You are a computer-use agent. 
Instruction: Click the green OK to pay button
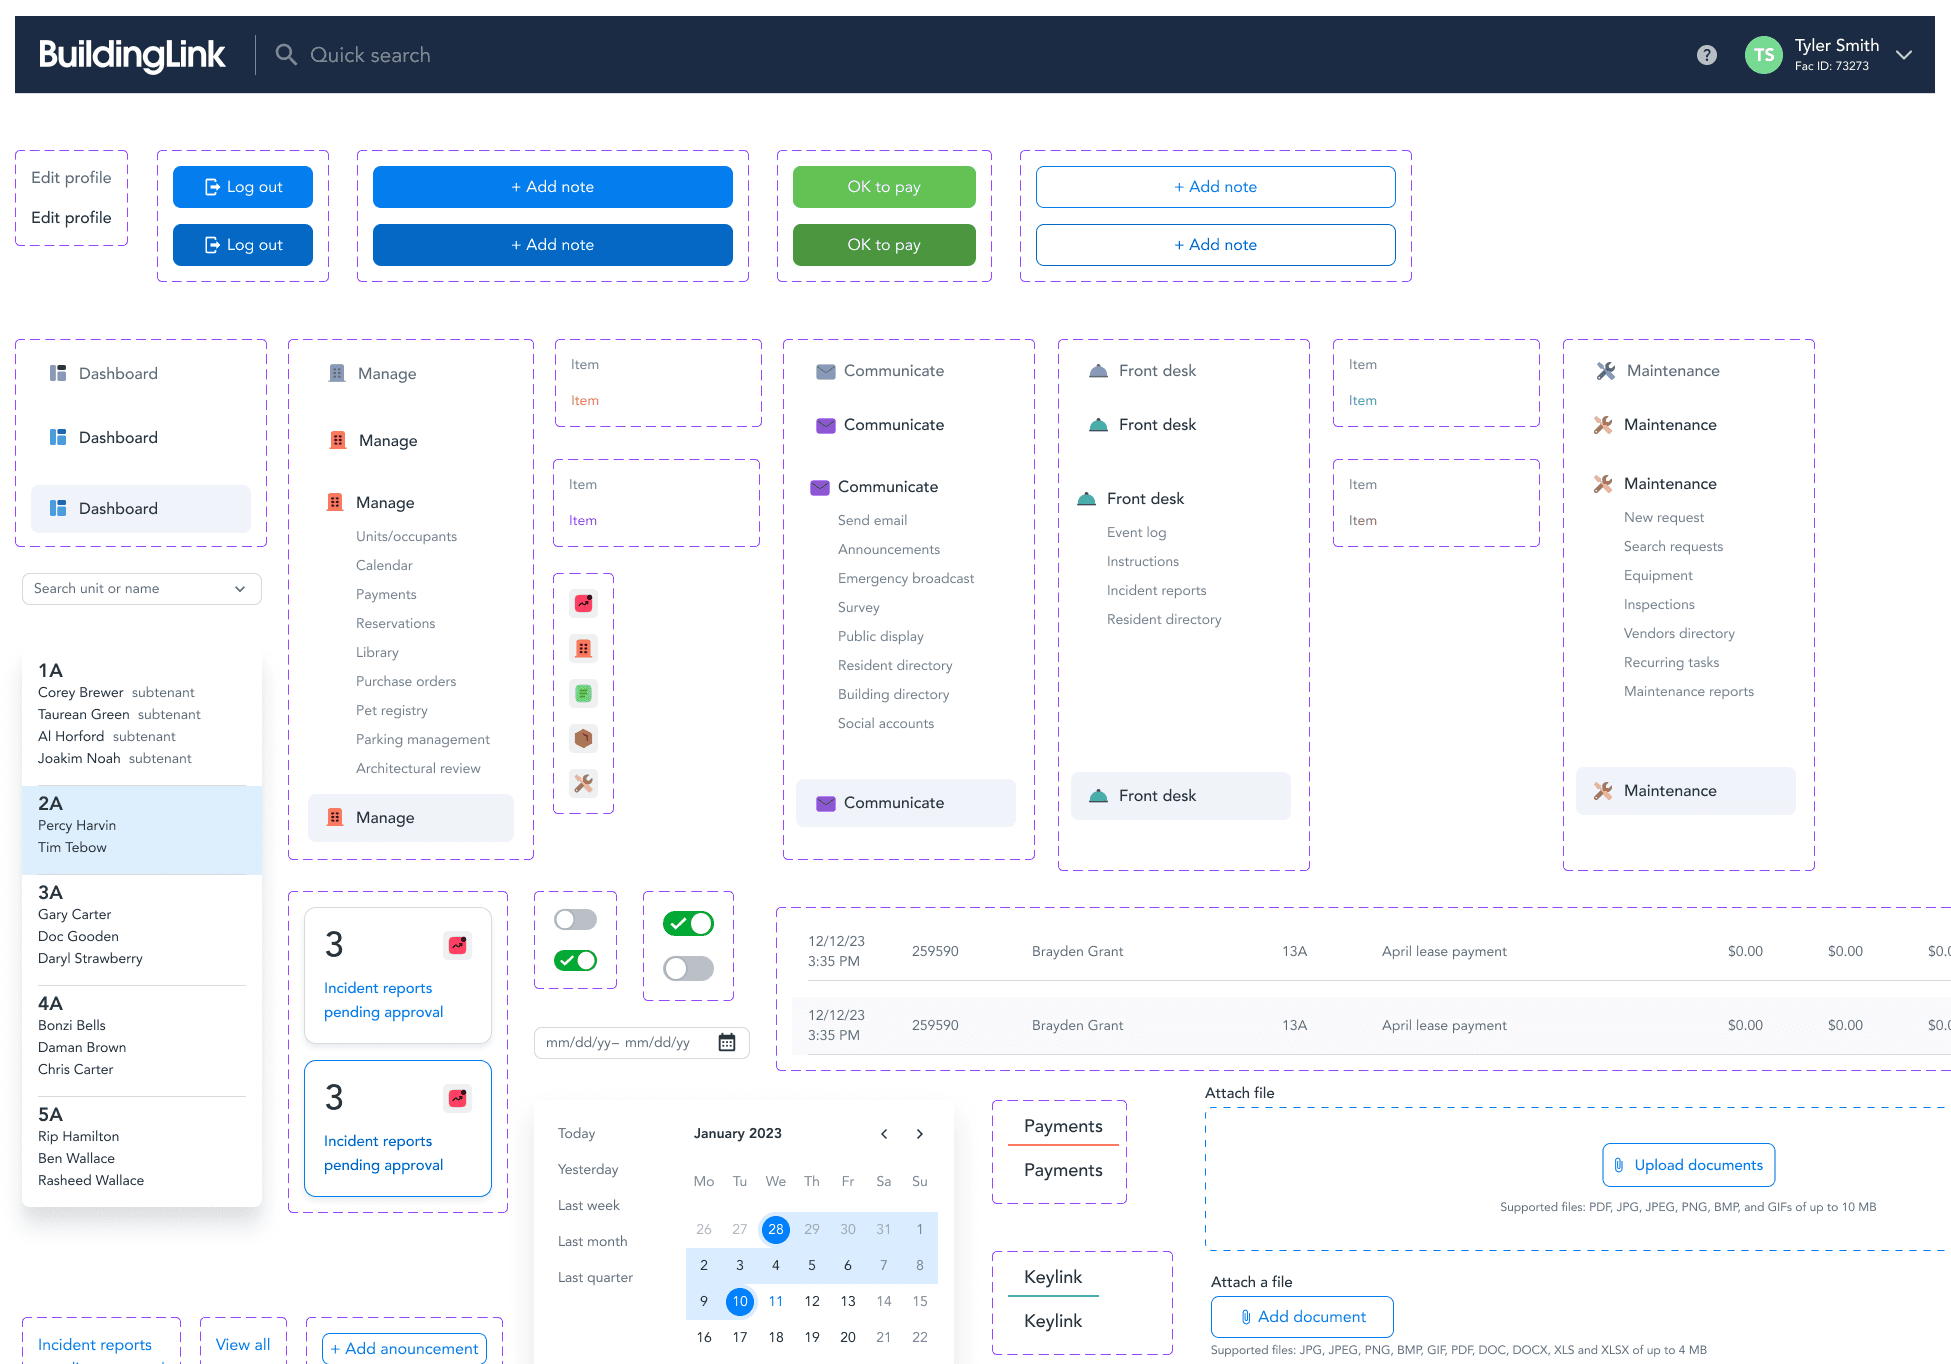click(883, 187)
